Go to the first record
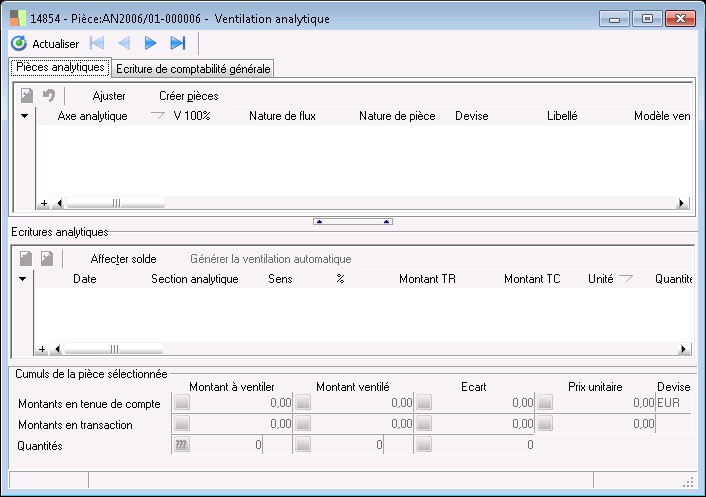The width and height of the screenshot is (706, 497). point(97,43)
